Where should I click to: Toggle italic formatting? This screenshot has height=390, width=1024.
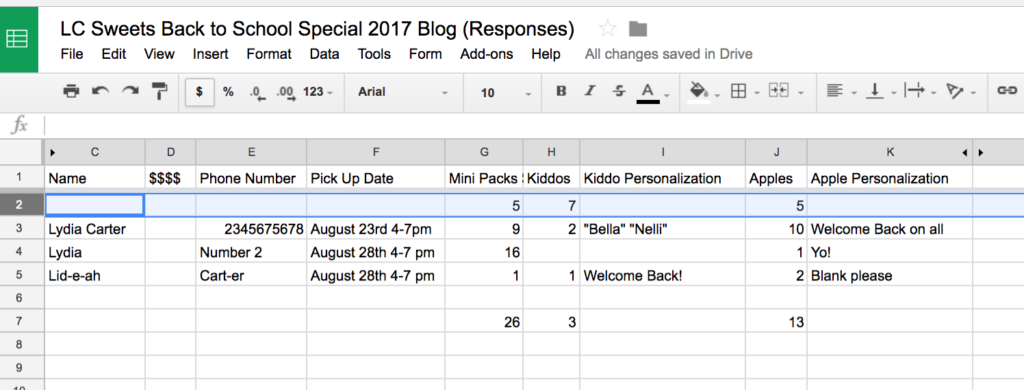[x=590, y=91]
